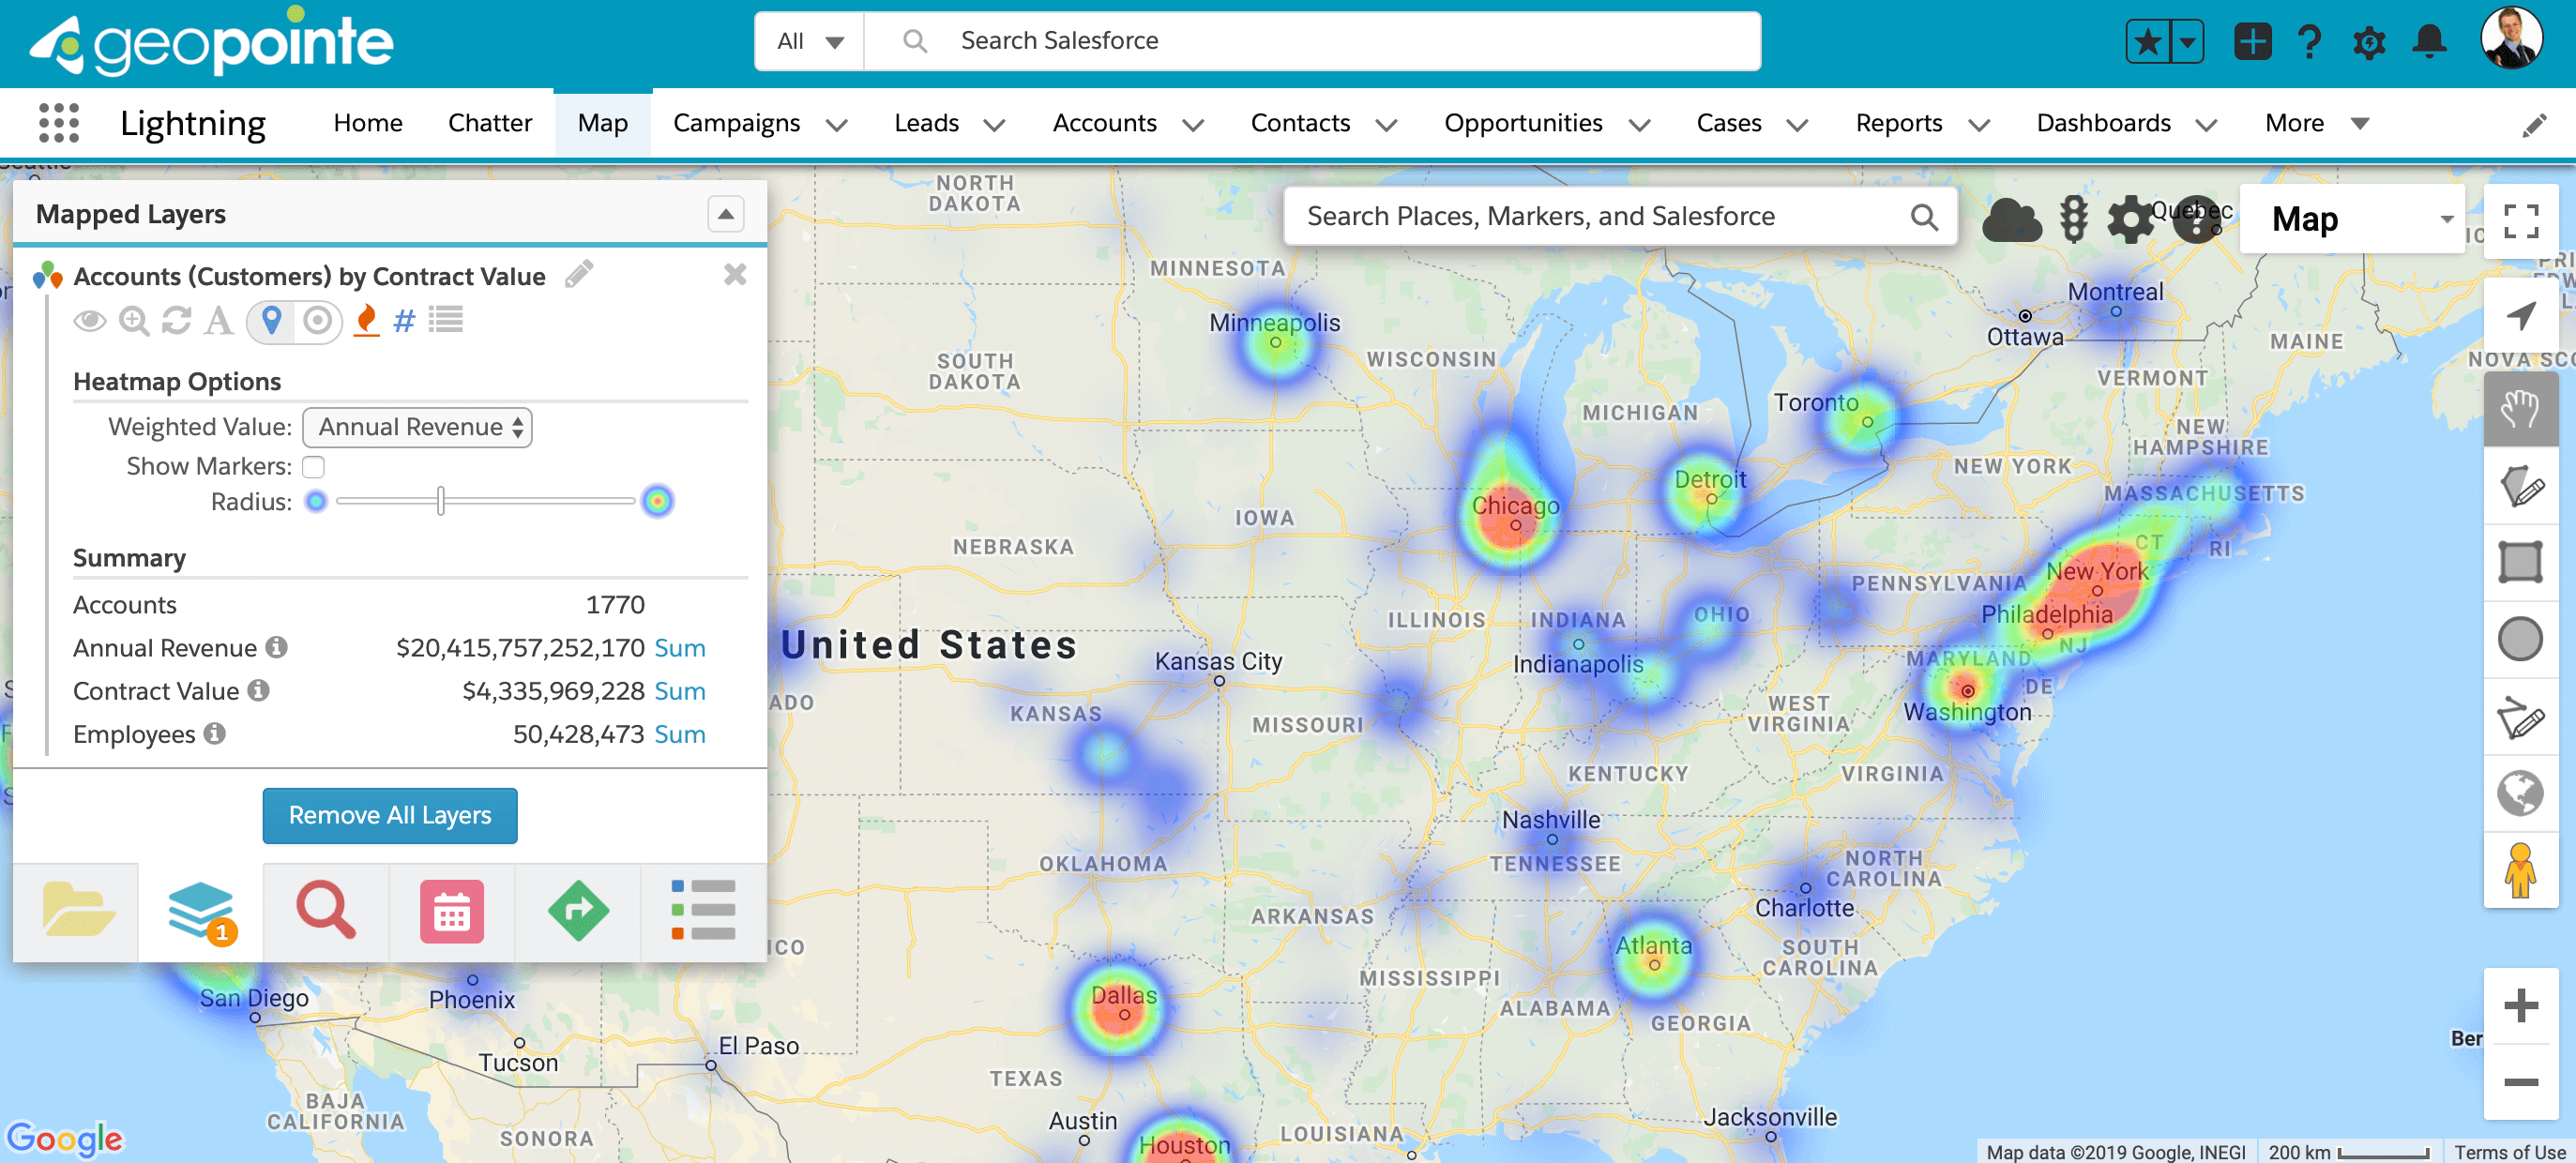Open the 'All' search scope dropdown

point(810,41)
